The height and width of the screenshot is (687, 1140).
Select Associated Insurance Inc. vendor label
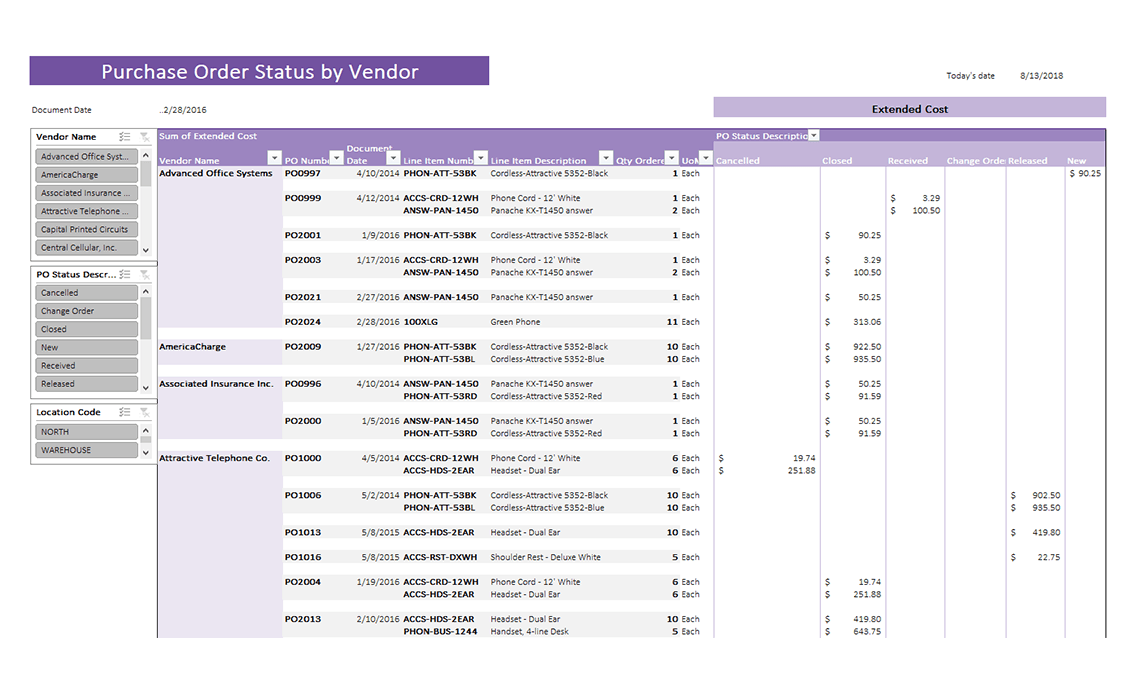(x=217, y=384)
